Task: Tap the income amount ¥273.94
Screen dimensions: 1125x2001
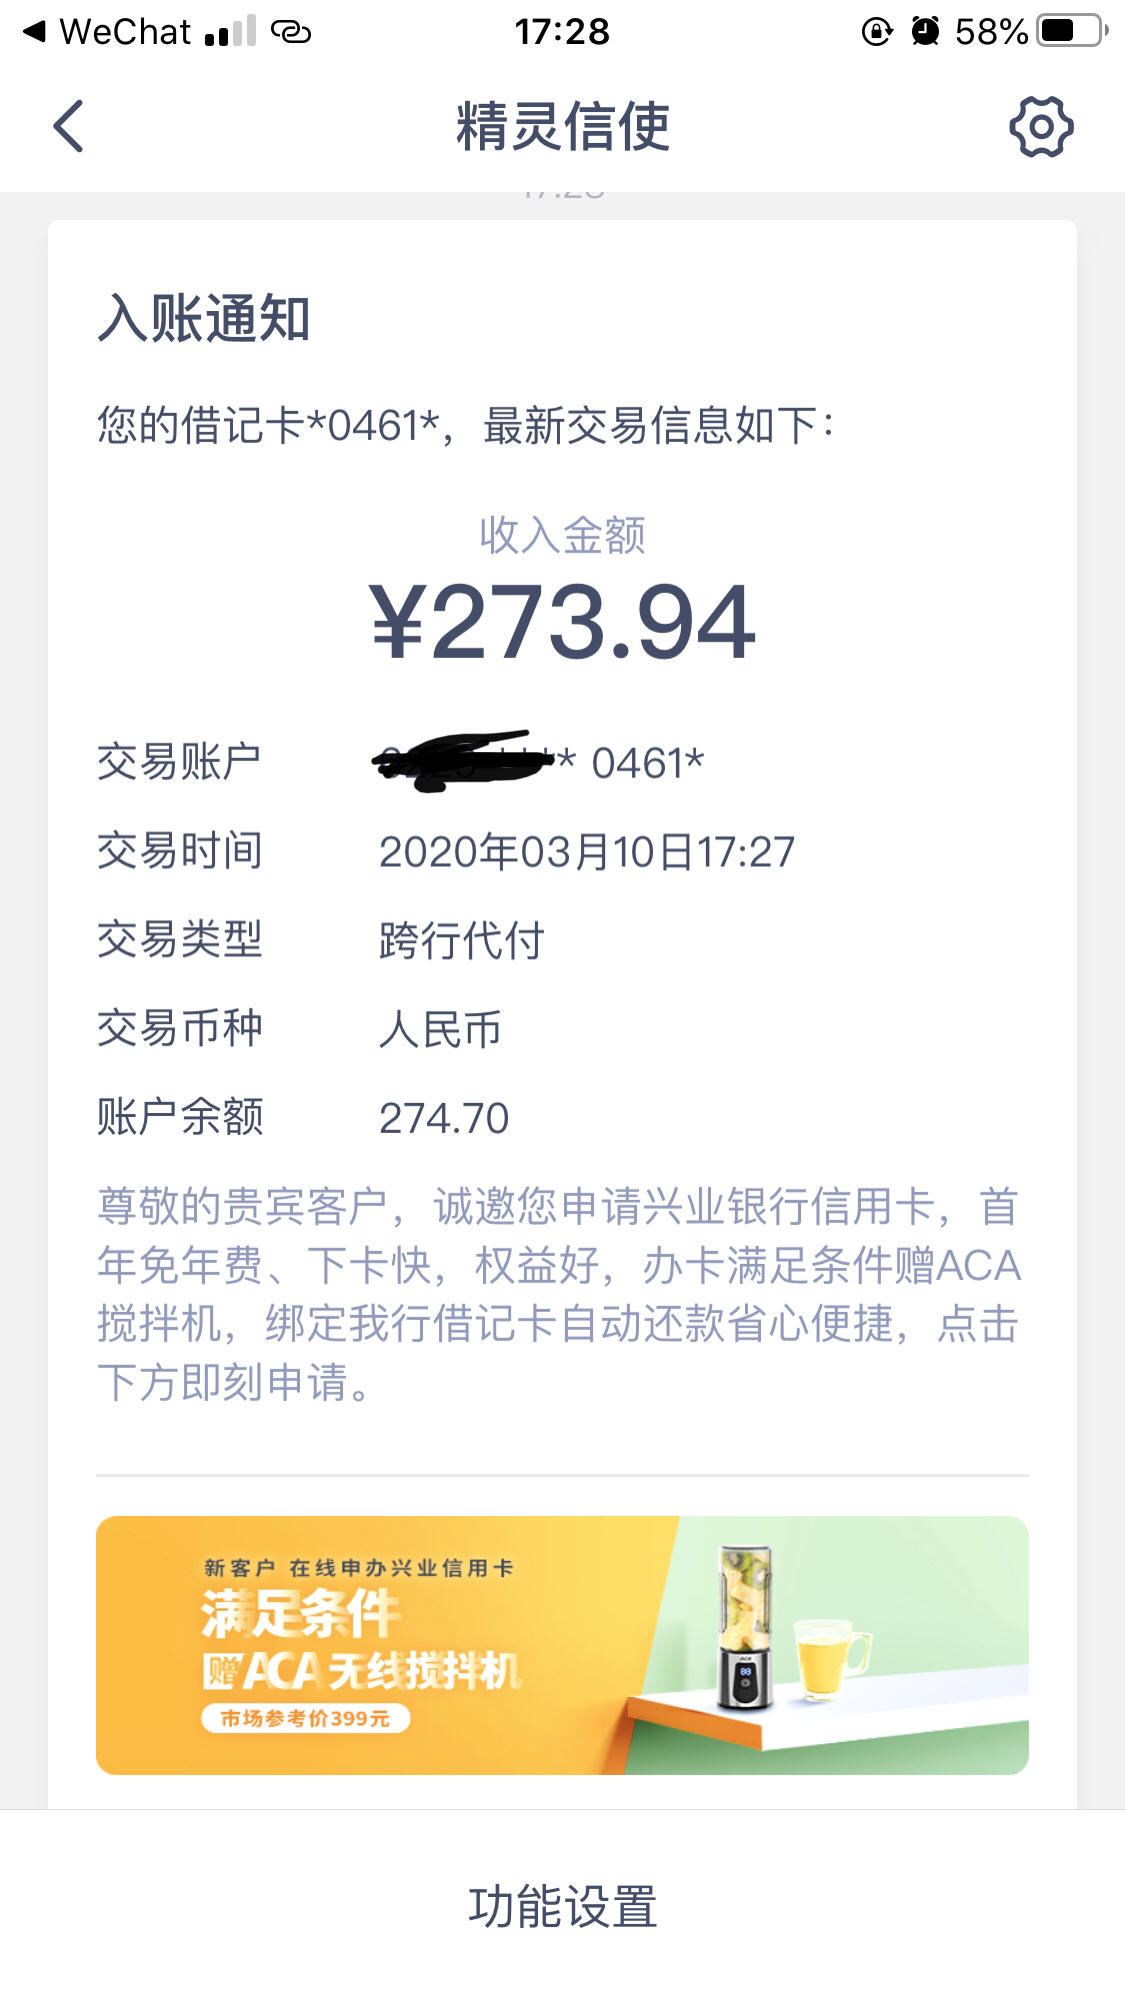Action: coord(563,623)
